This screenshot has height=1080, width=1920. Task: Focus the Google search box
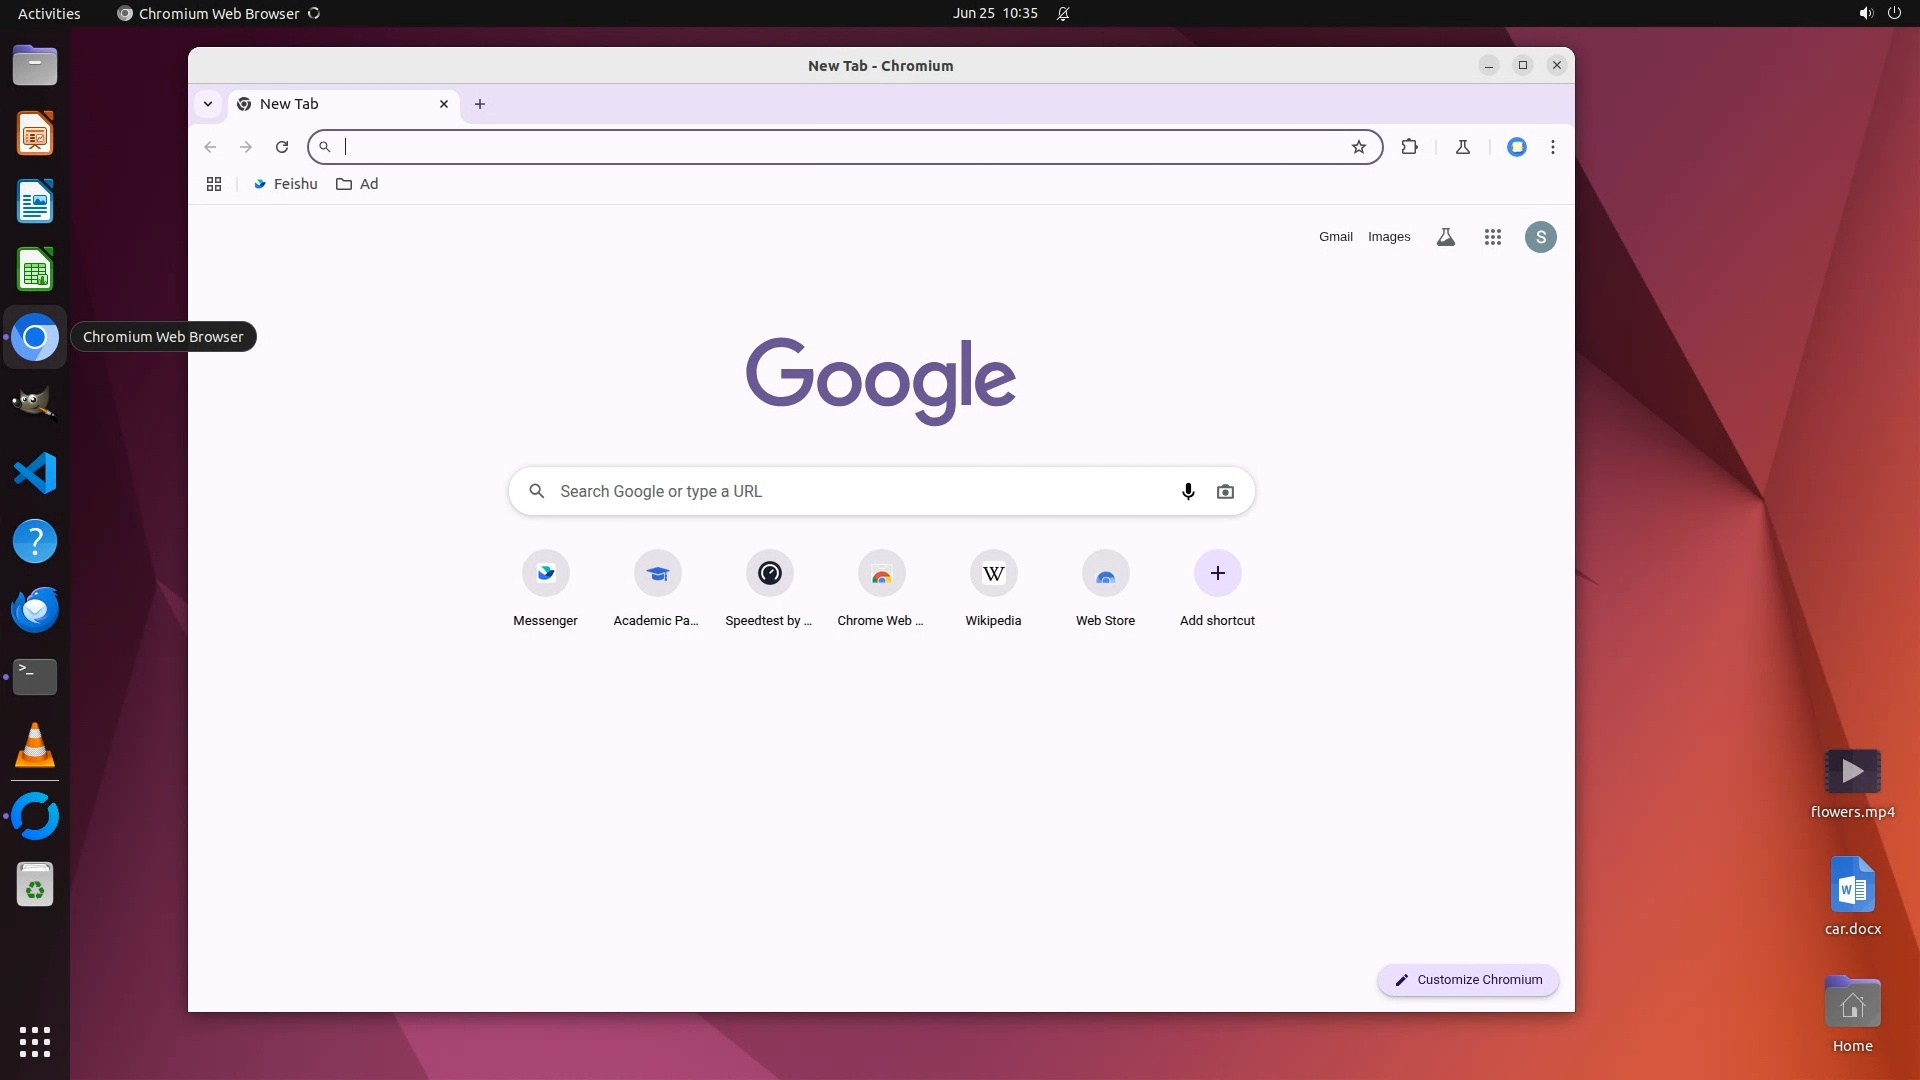point(860,491)
